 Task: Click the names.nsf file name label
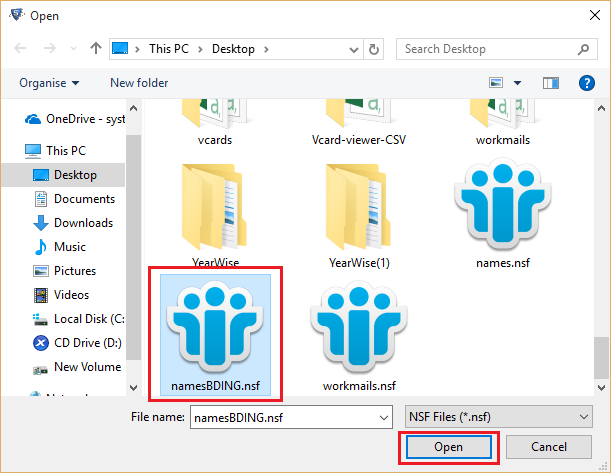[x=503, y=263]
